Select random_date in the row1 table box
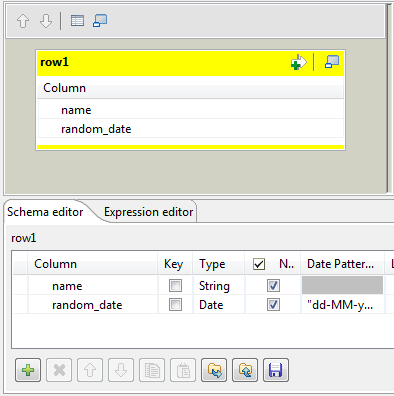 click(x=191, y=129)
